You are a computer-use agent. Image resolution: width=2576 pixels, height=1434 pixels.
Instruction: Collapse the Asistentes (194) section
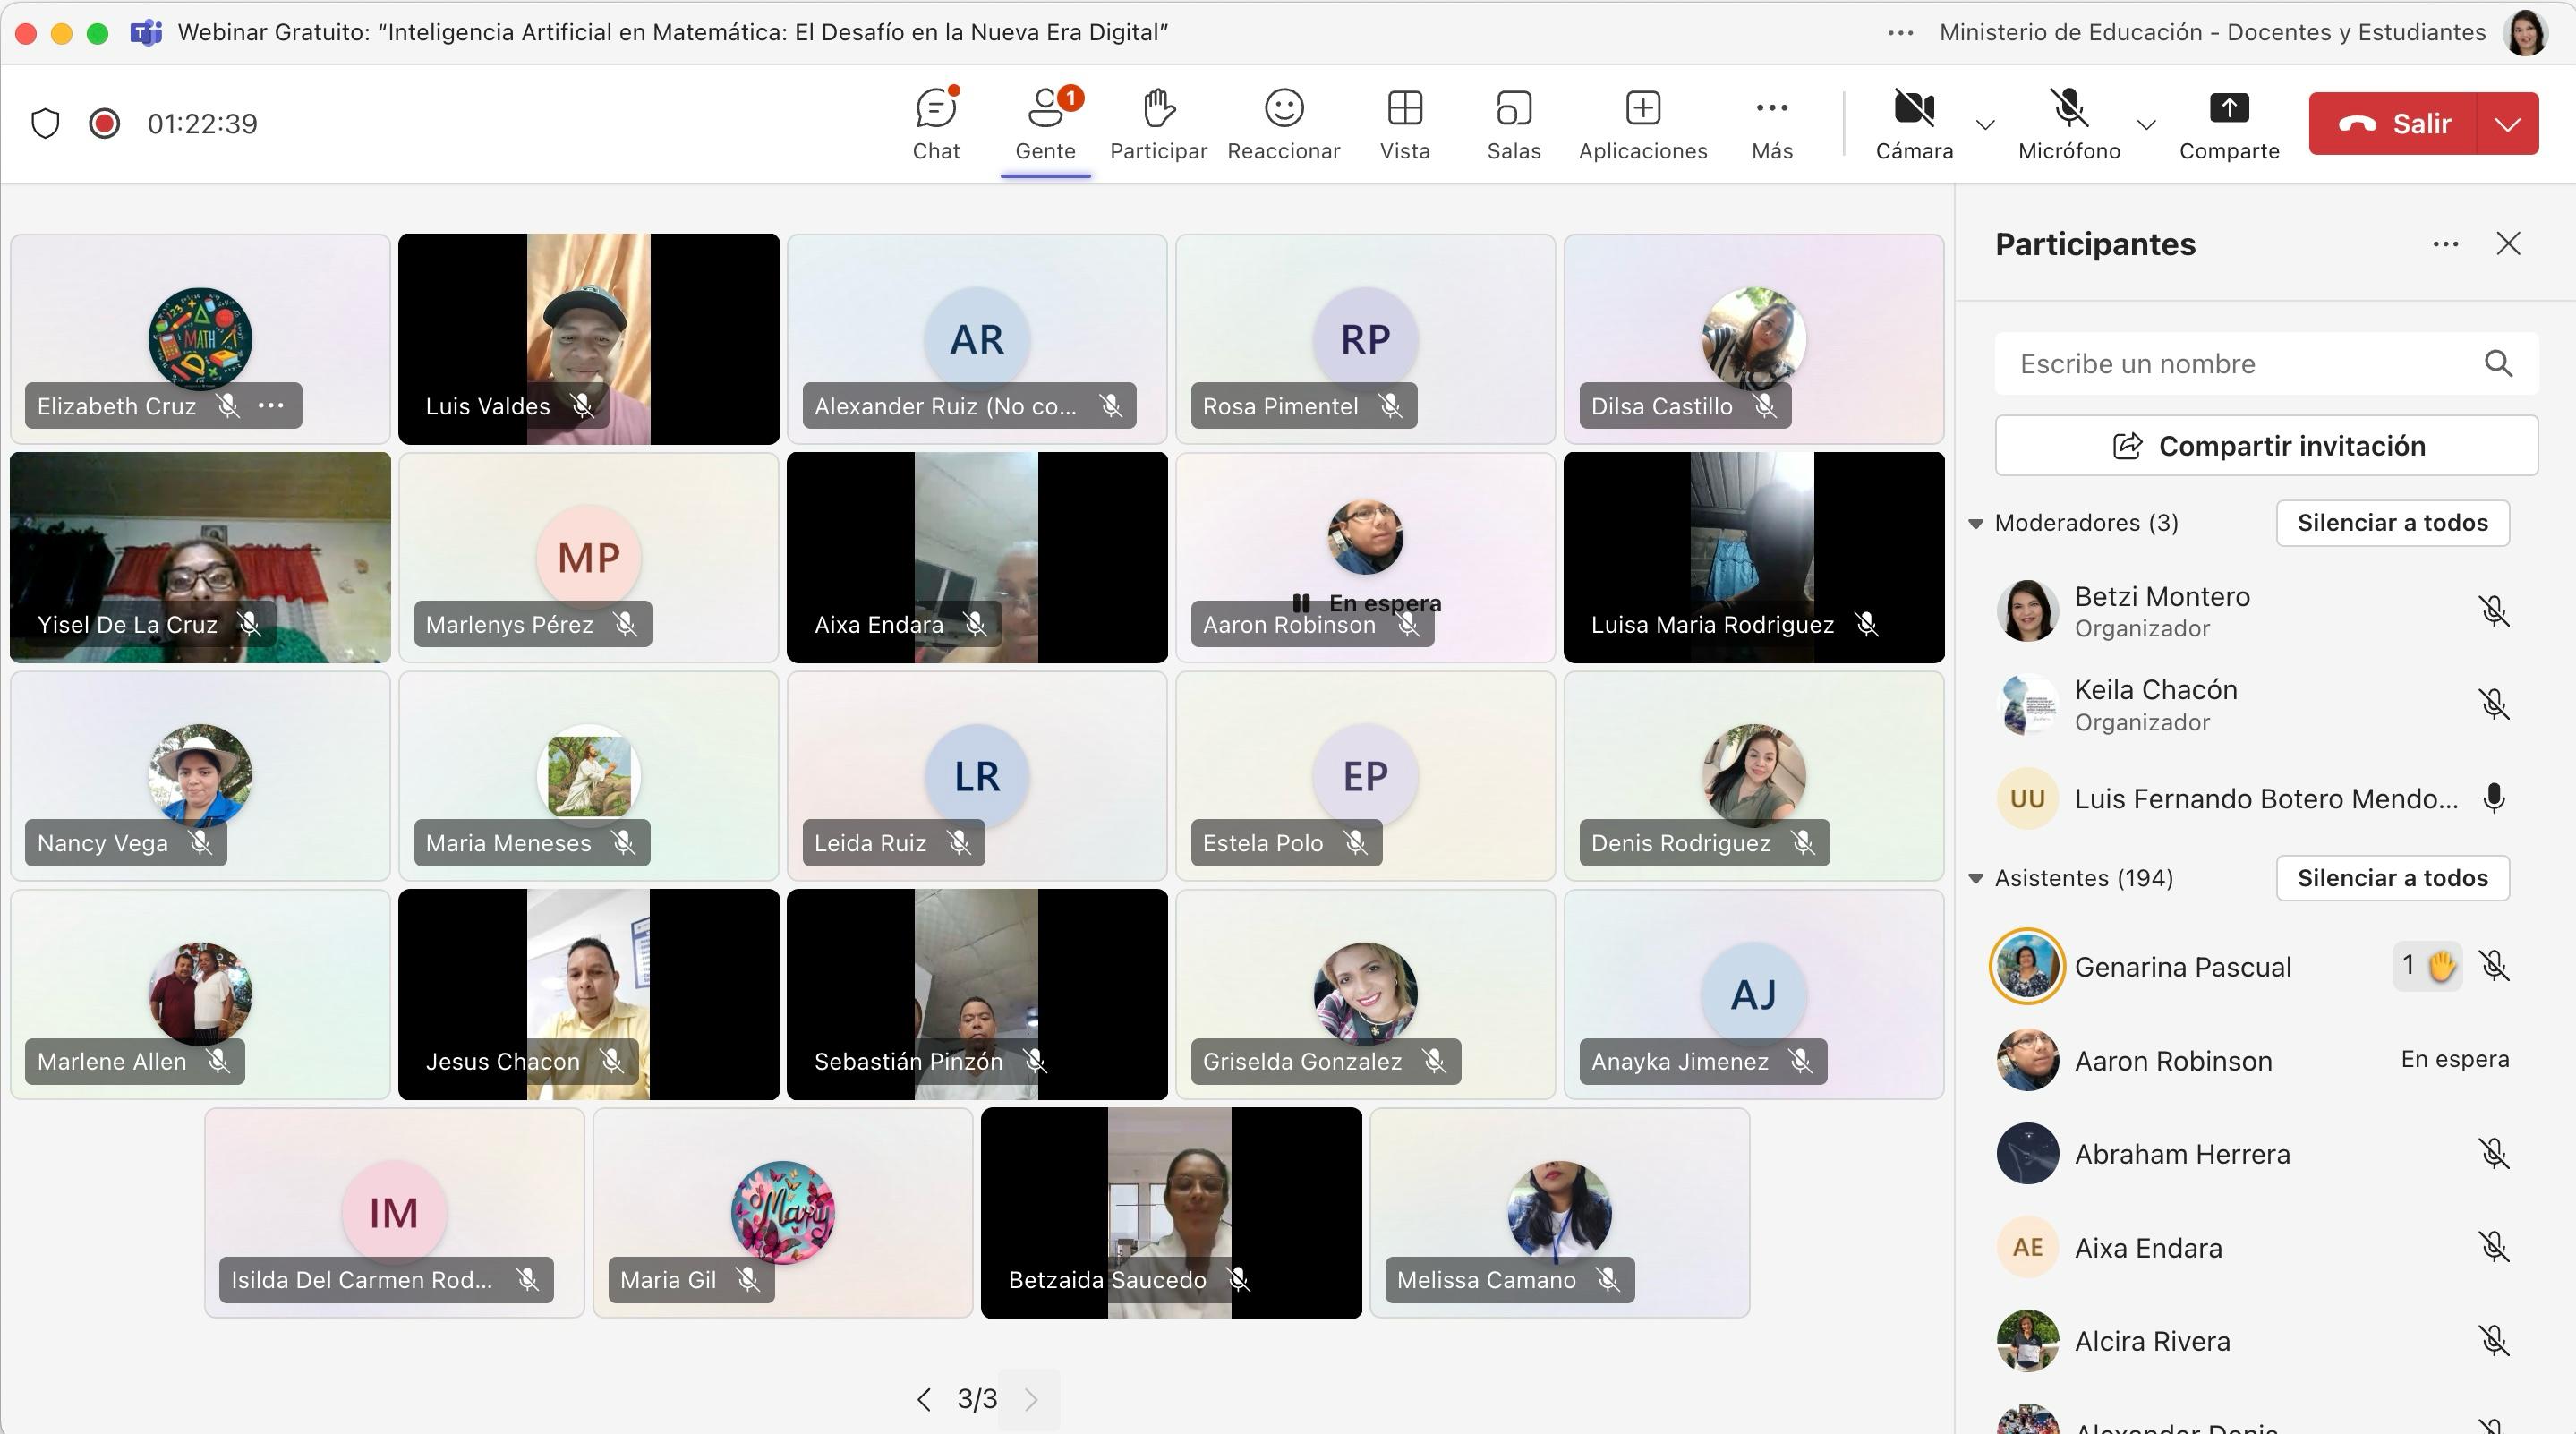1975,878
